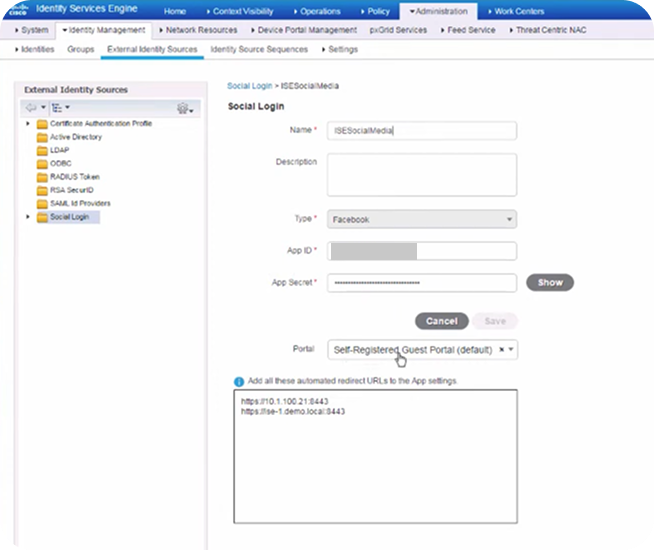Image resolution: width=654 pixels, height=550 pixels.
Task: Open Device Portal Management submenu
Action: click(304, 30)
